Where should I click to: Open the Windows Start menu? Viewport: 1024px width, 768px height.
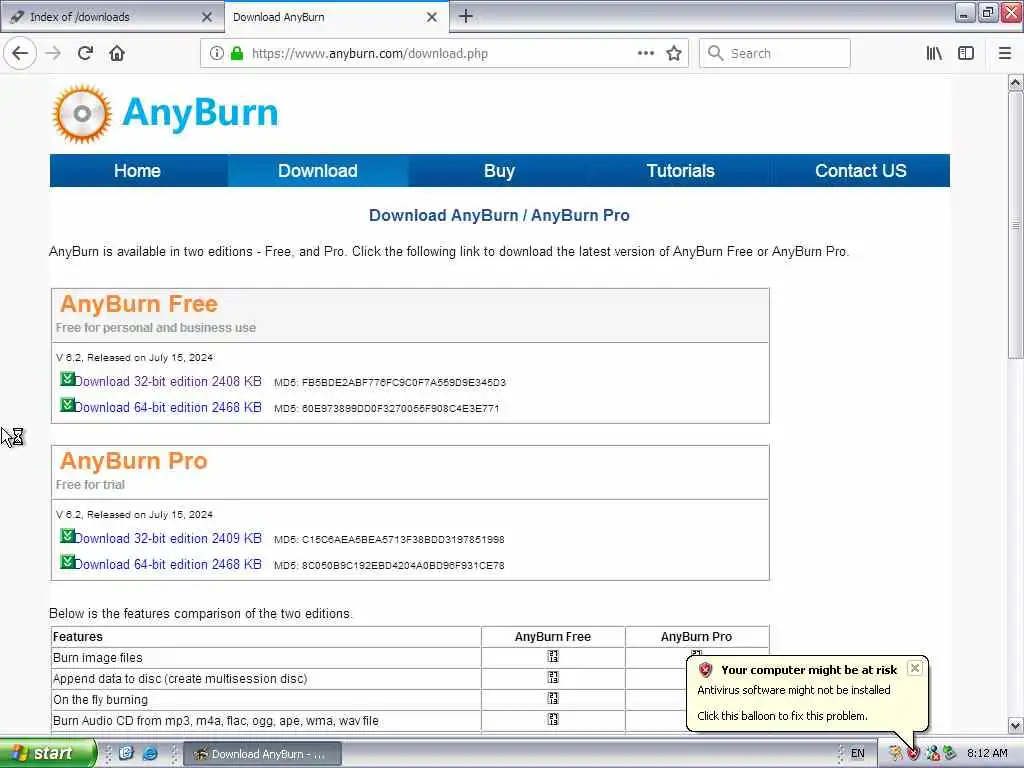(x=47, y=754)
